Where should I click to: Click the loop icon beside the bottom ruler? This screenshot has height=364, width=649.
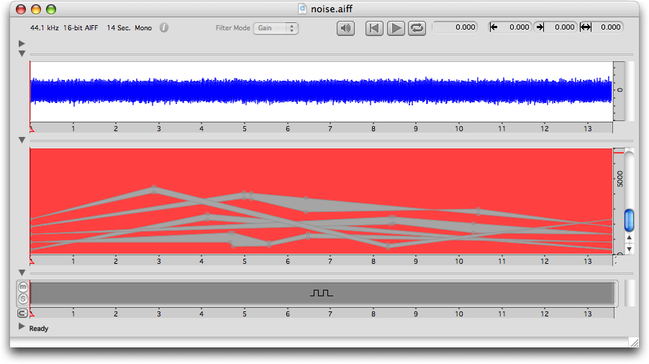pos(22,313)
